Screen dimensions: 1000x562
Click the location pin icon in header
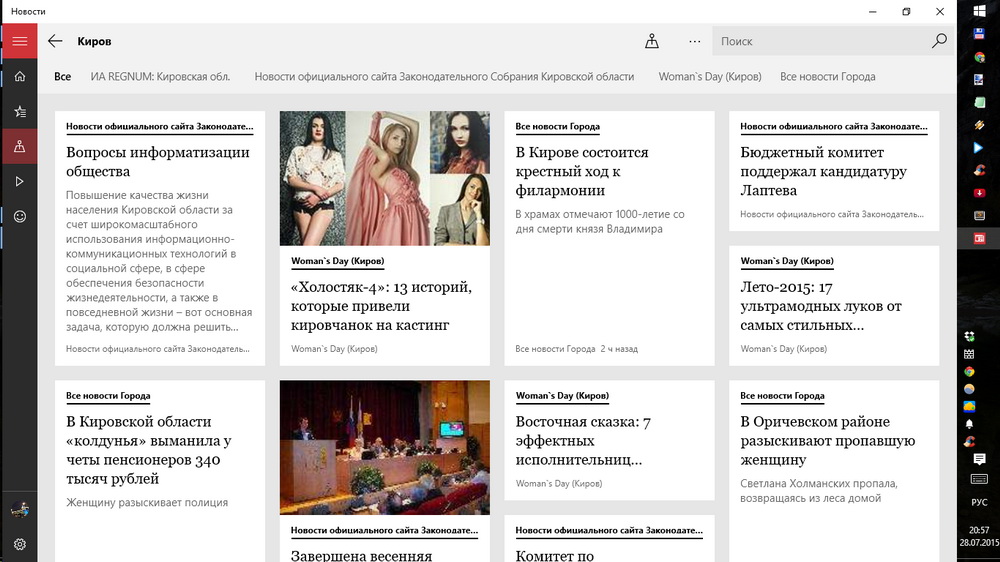click(x=652, y=41)
